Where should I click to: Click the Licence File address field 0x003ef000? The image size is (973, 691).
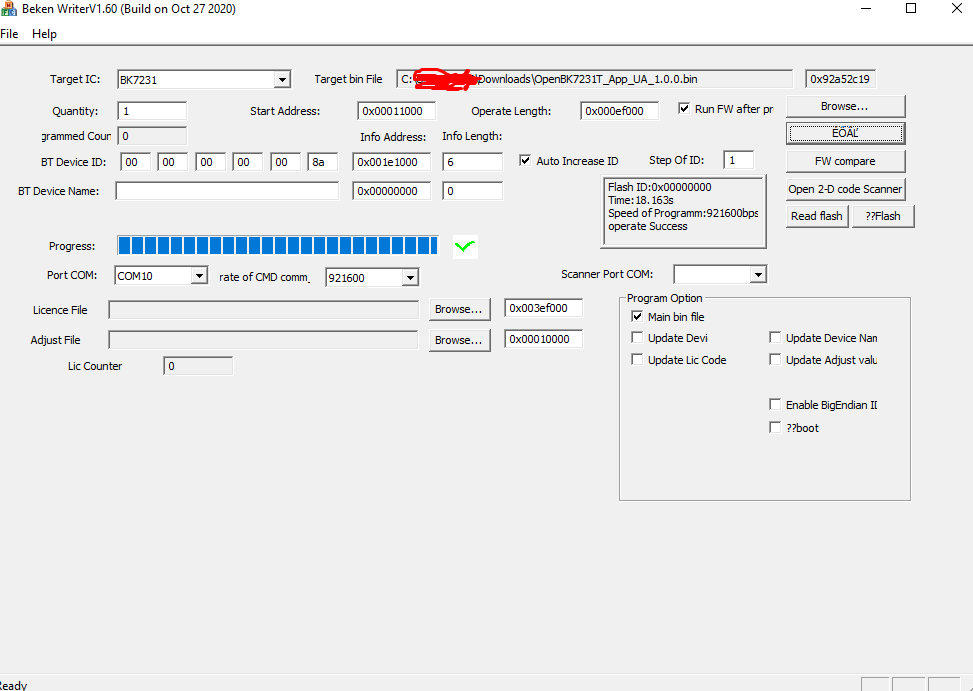click(544, 308)
